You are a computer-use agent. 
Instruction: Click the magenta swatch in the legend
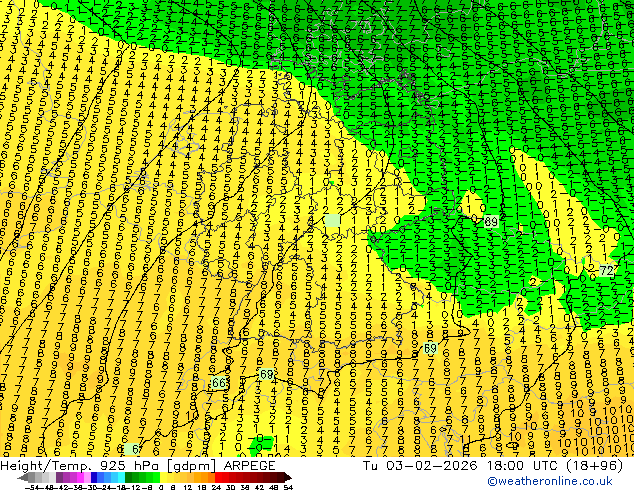pos(80,477)
